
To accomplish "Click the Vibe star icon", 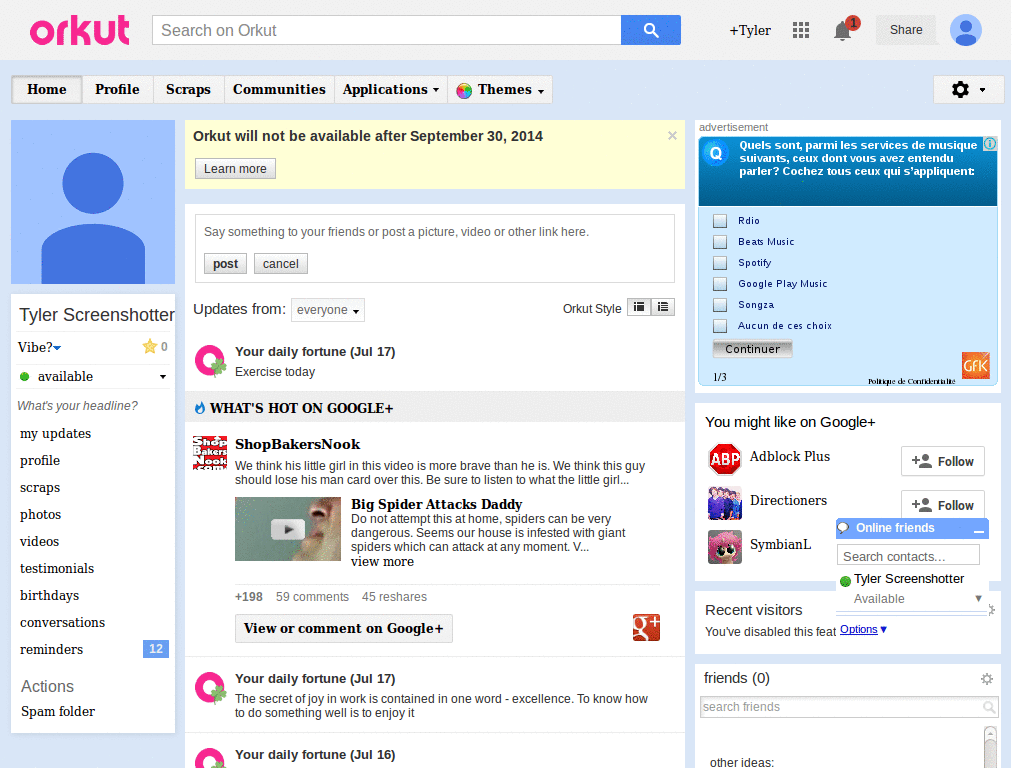I will [150, 347].
